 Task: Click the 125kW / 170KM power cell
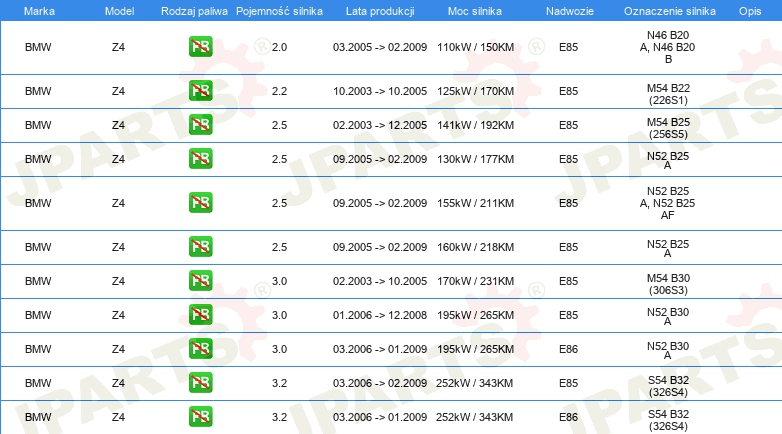click(x=475, y=91)
